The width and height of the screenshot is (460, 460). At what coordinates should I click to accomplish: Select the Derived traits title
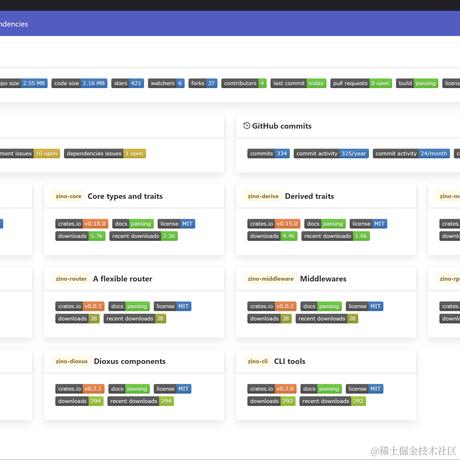[x=309, y=196]
